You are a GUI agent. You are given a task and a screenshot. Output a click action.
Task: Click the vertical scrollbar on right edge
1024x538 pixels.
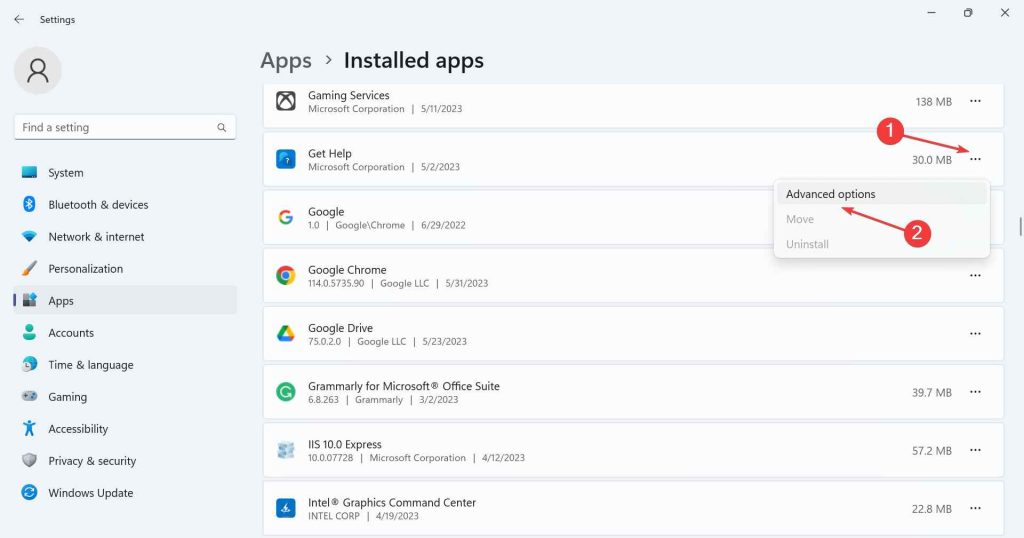tap(1020, 225)
